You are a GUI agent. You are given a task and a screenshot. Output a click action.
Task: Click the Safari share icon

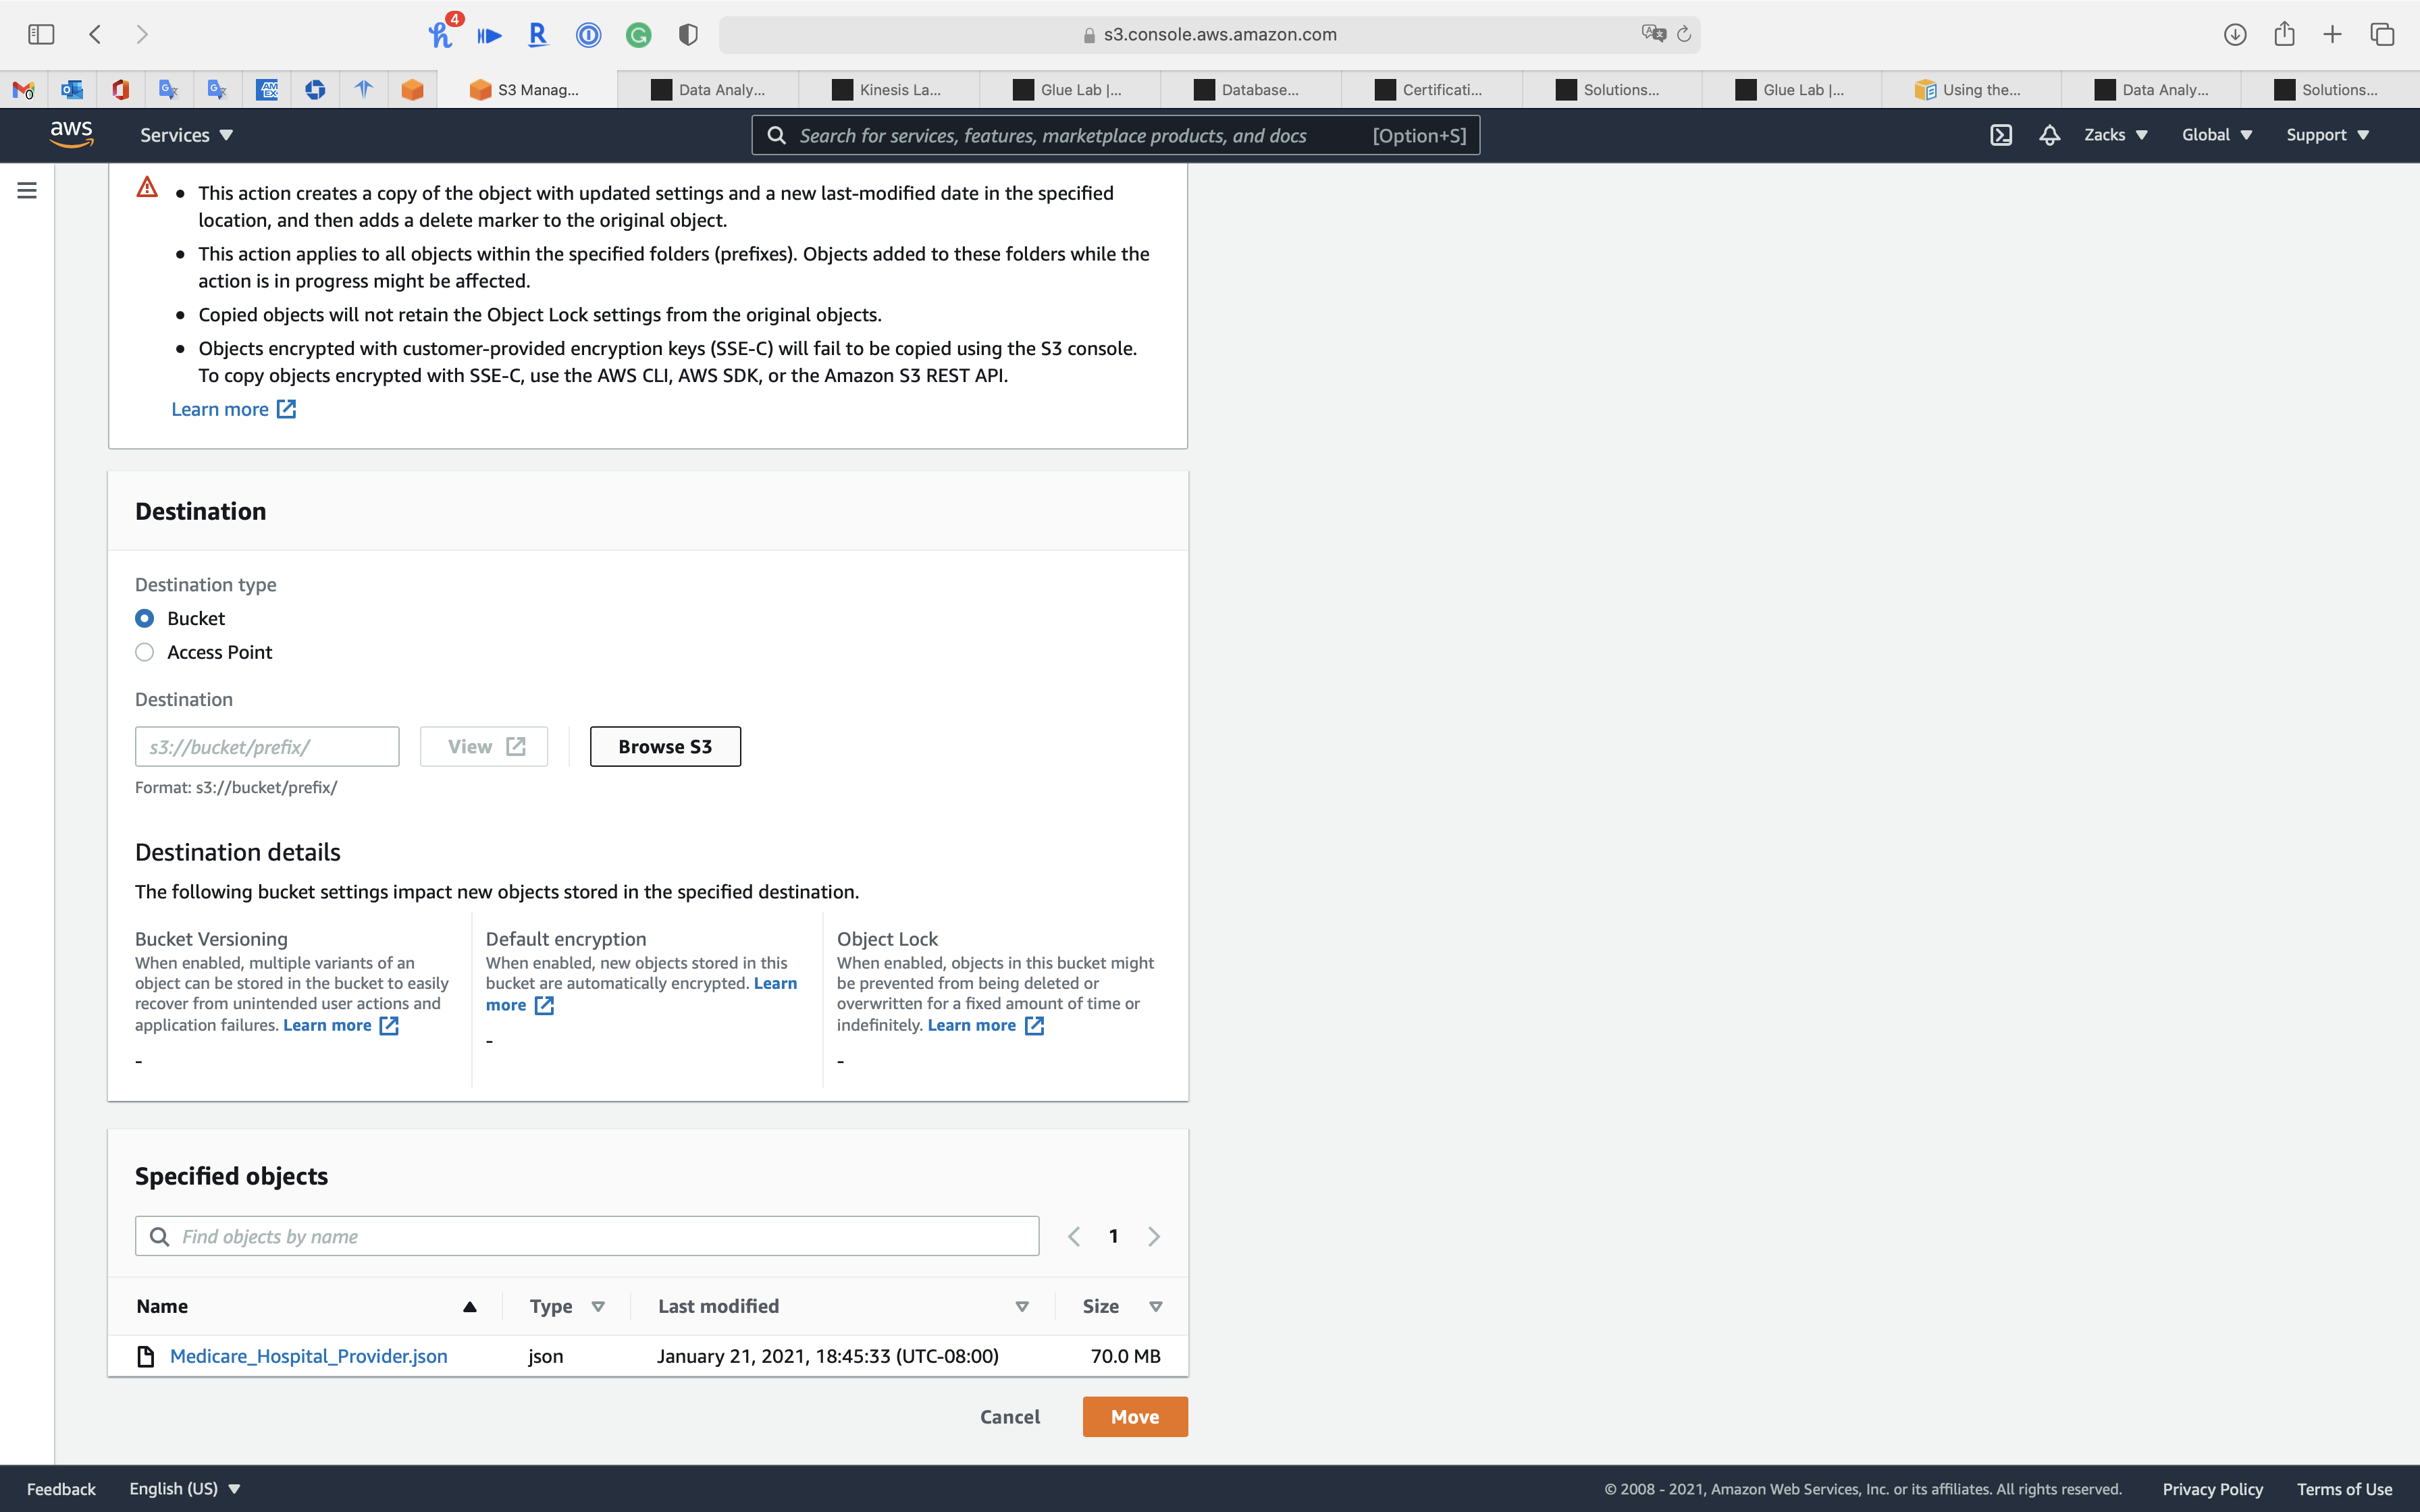pos(2284,34)
